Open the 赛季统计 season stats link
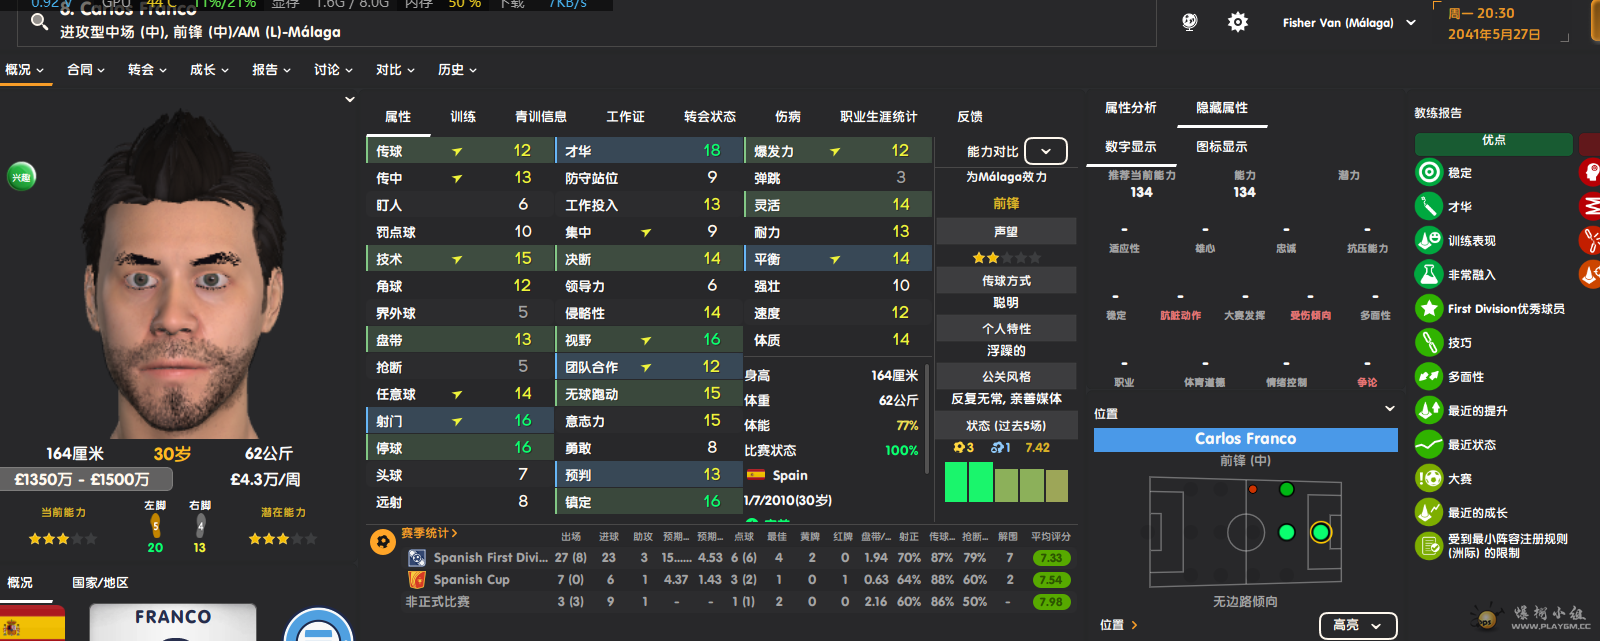The width and height of the screenshot is (1600, 641). [429, 533]
